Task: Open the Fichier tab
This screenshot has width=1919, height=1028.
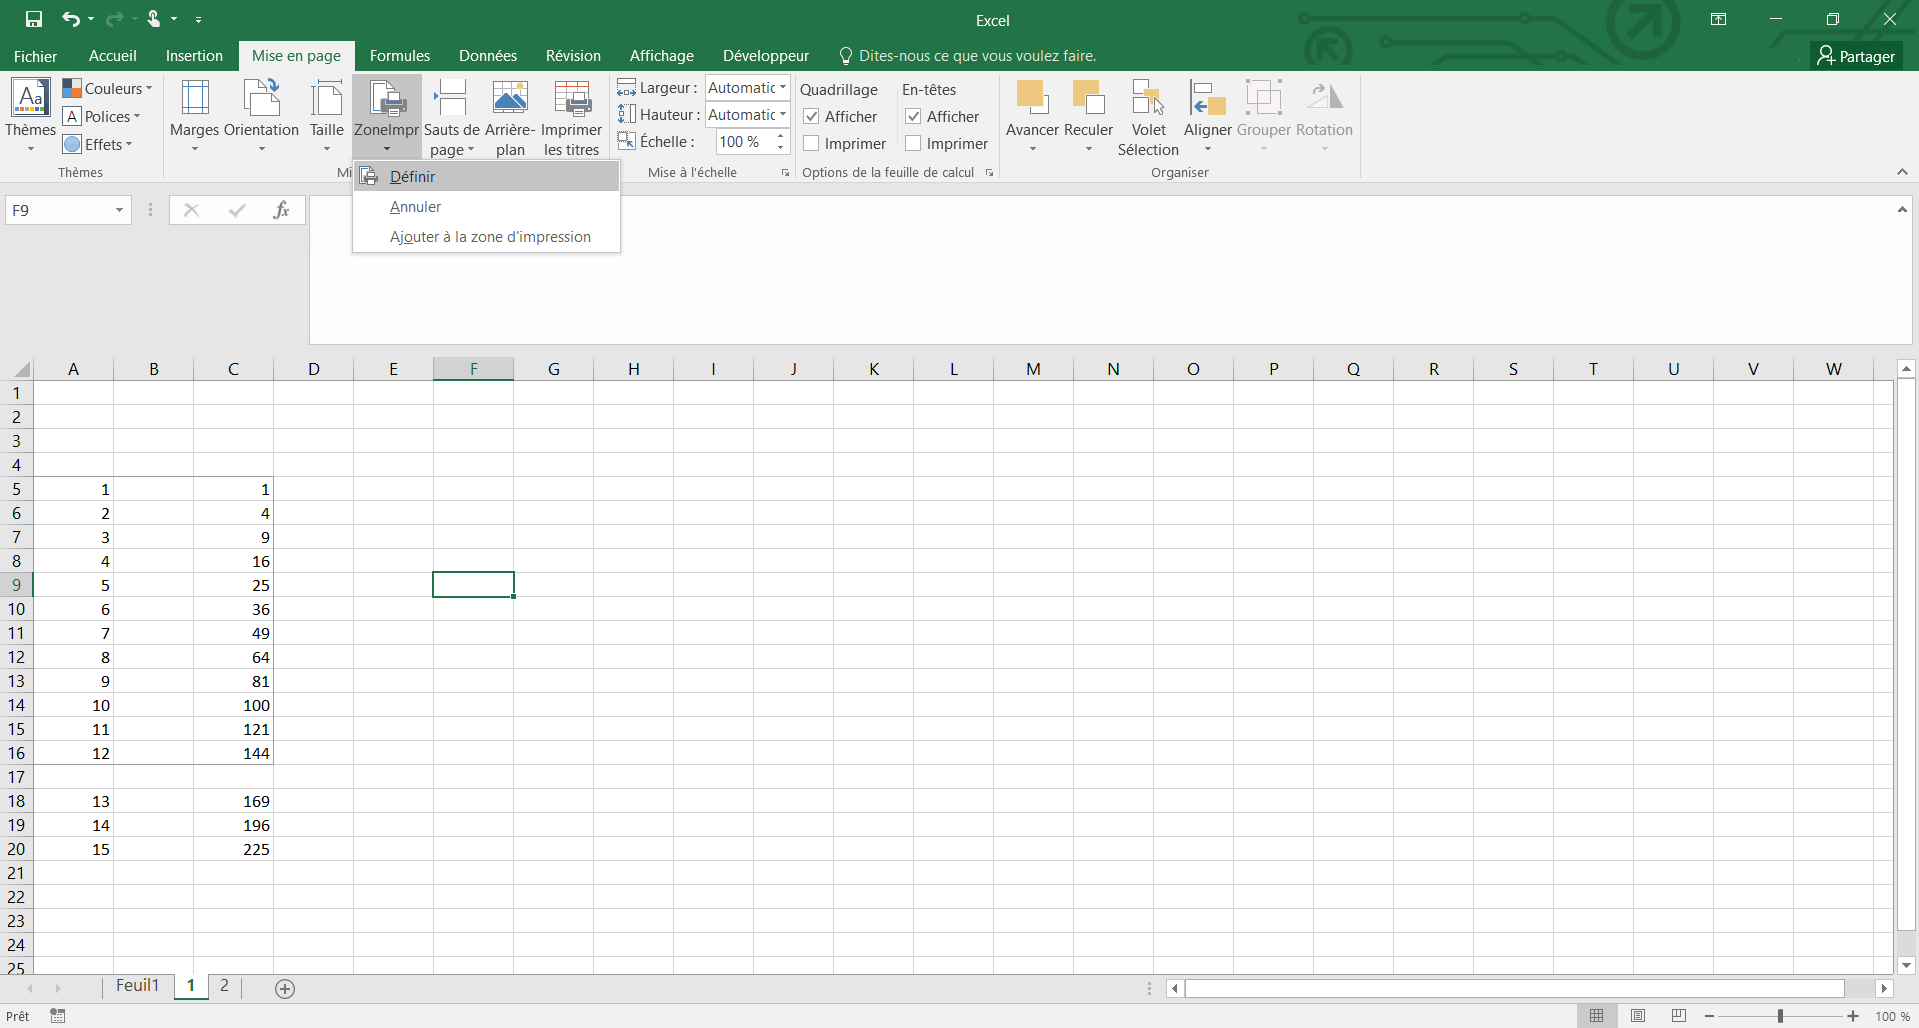Action: pyautogui.click(x=35, y=56)
